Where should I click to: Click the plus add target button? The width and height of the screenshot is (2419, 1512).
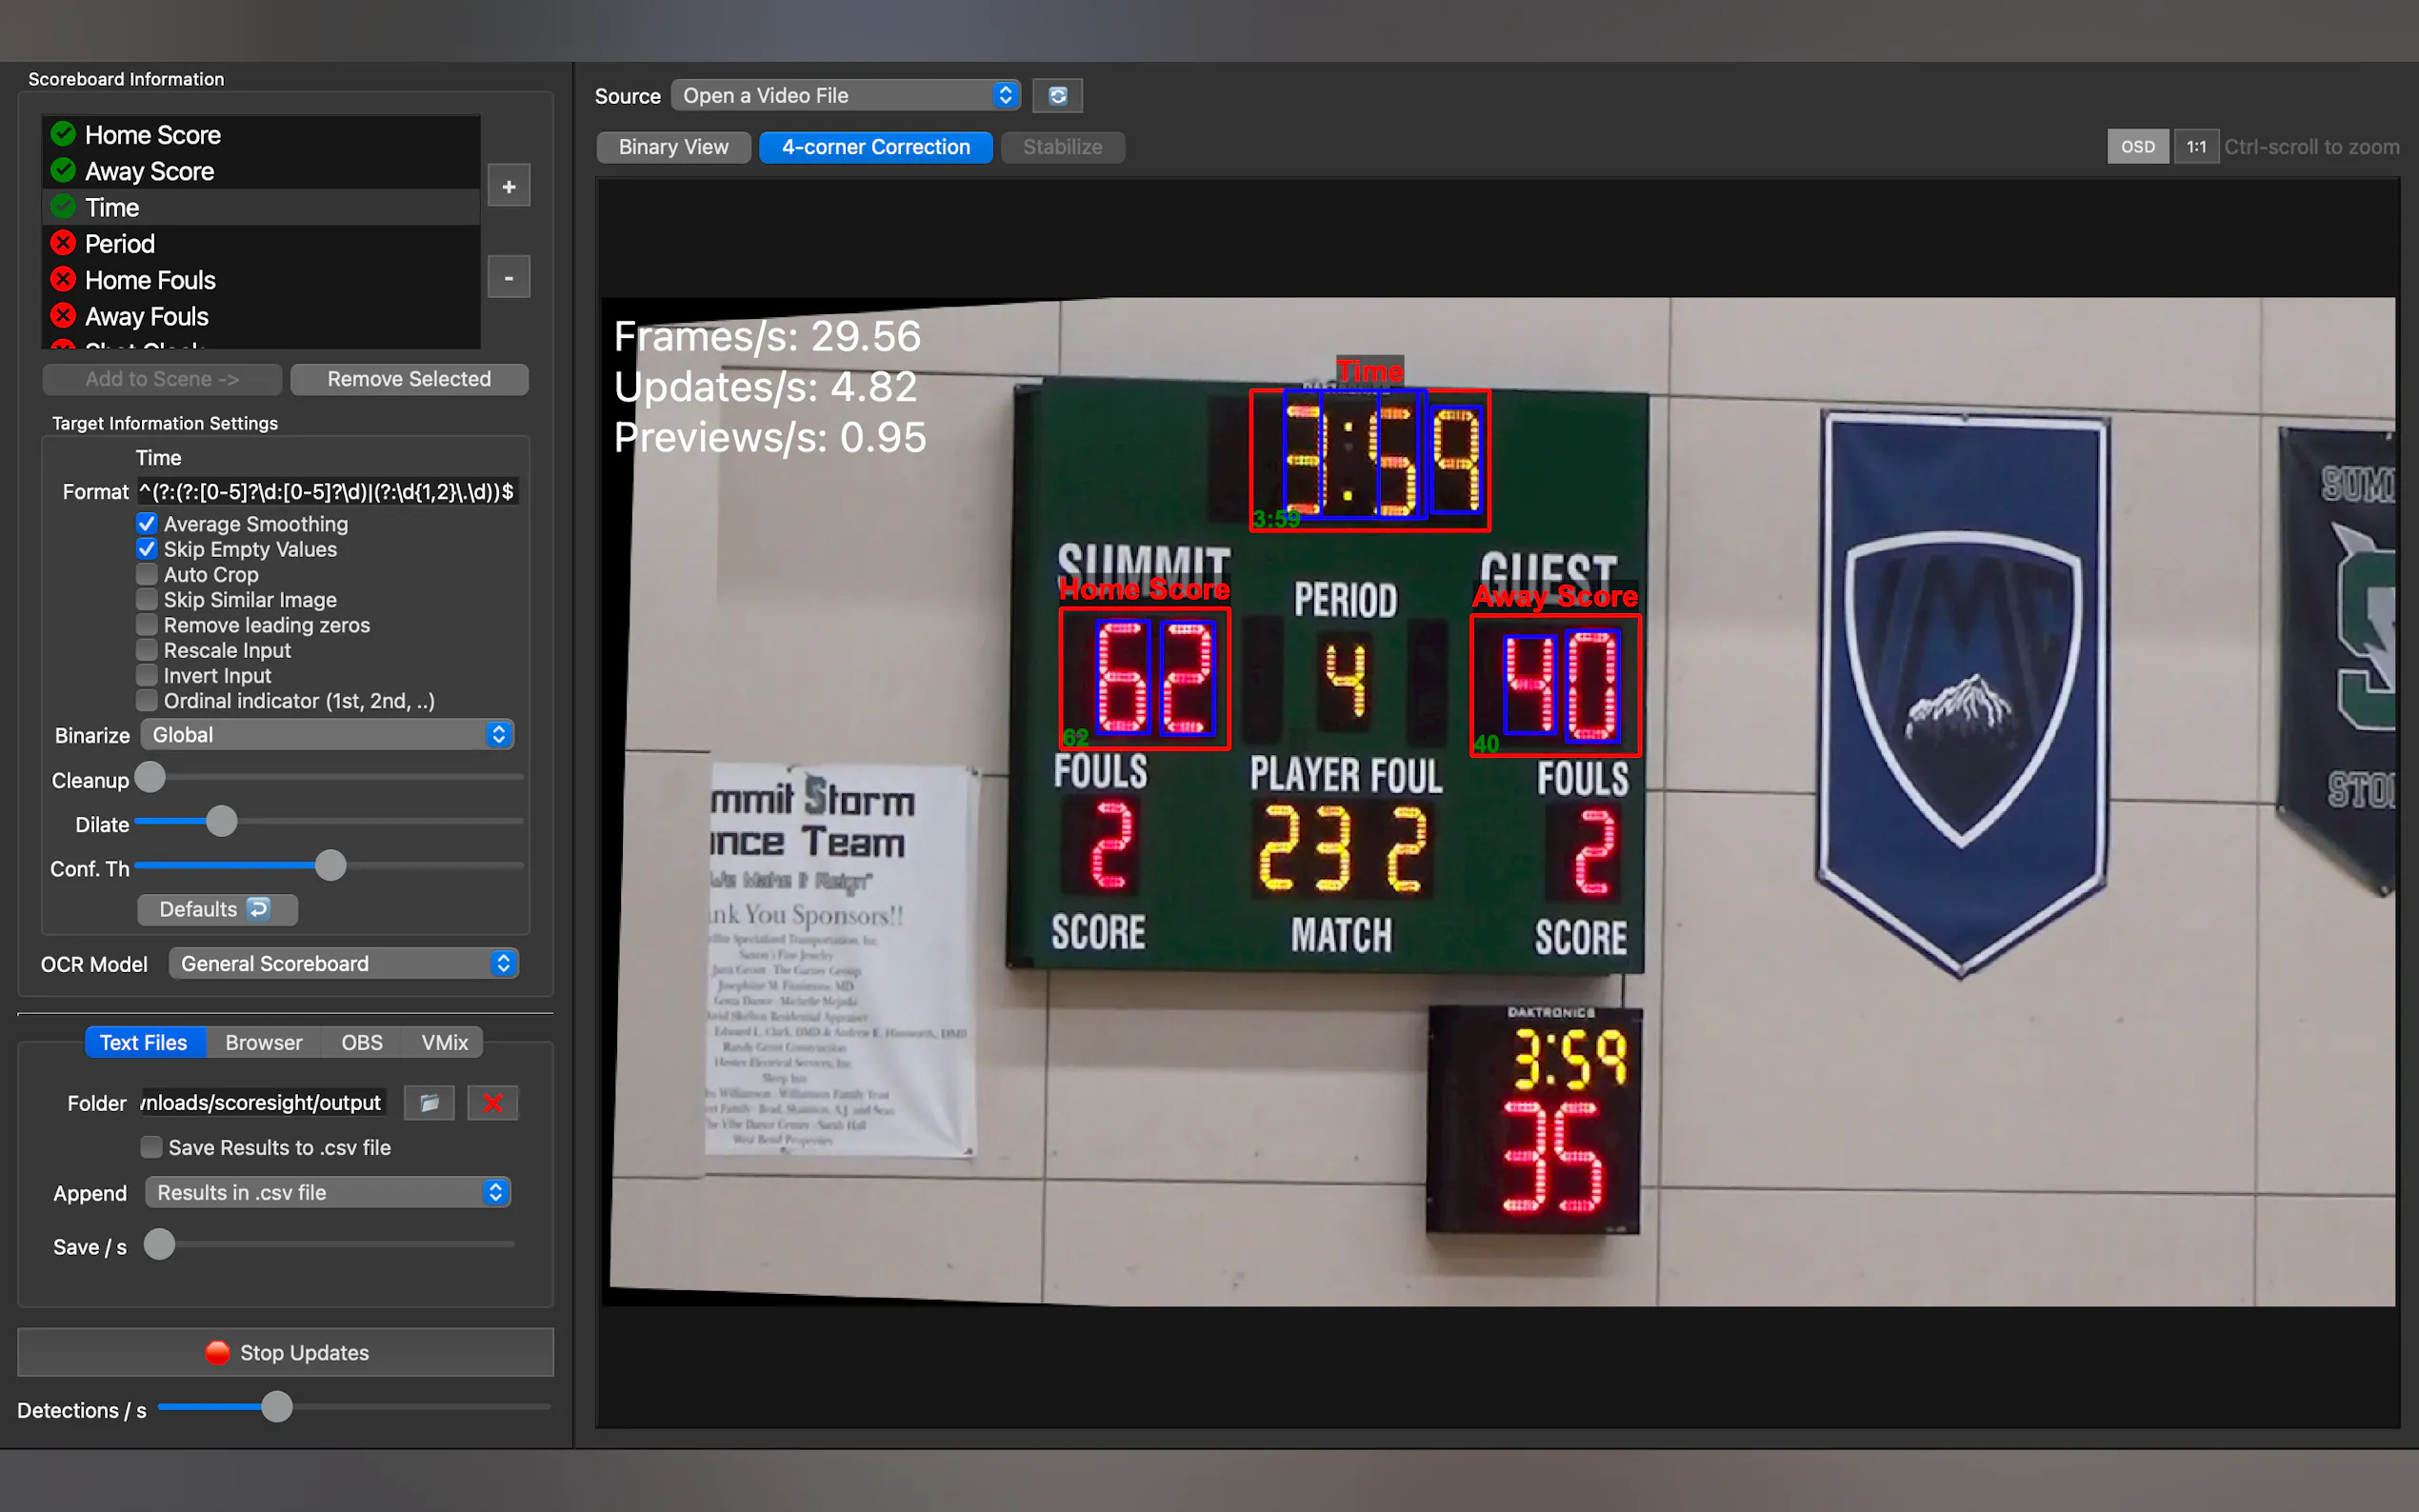(508, 187)
